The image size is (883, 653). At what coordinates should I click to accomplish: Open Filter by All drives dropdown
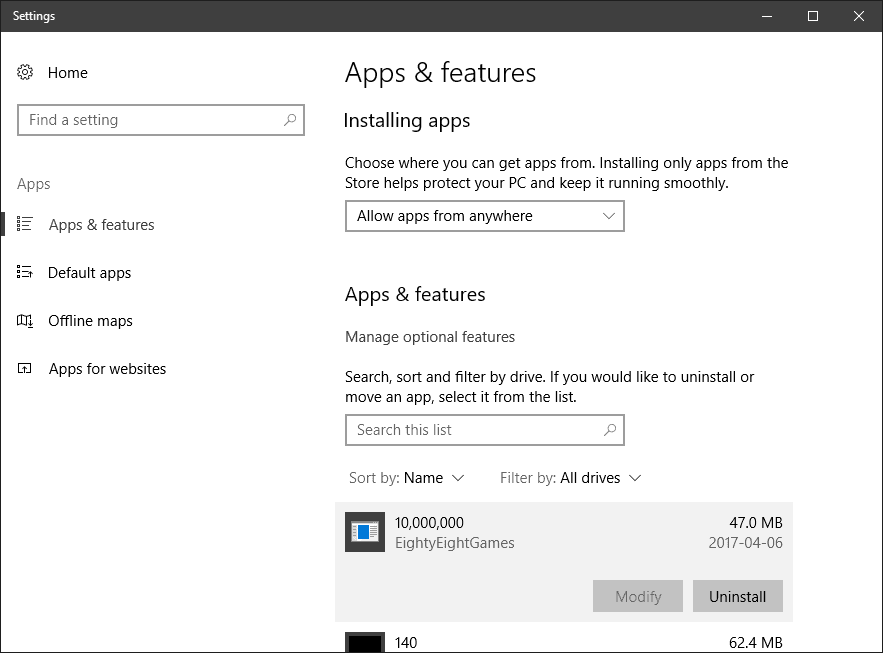coord(570,478)
